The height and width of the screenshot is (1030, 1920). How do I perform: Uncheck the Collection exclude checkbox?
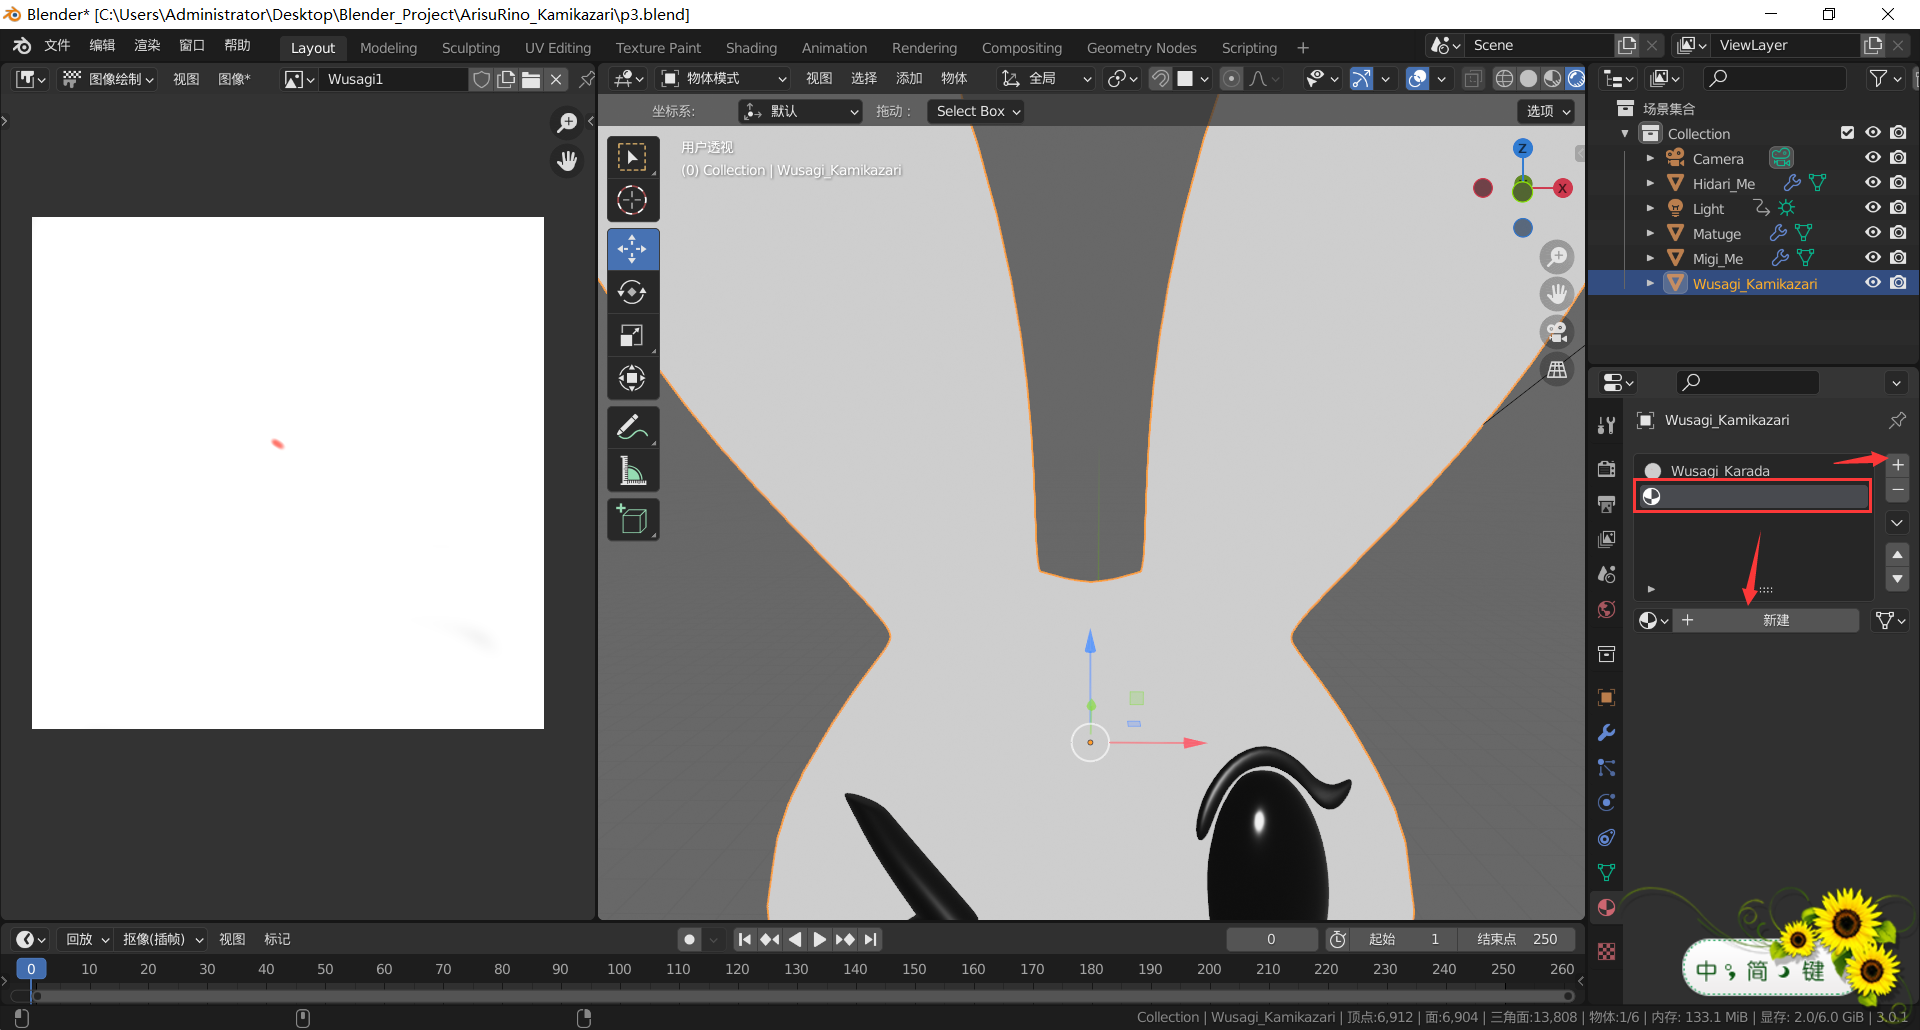click(x=1847, y=133)
